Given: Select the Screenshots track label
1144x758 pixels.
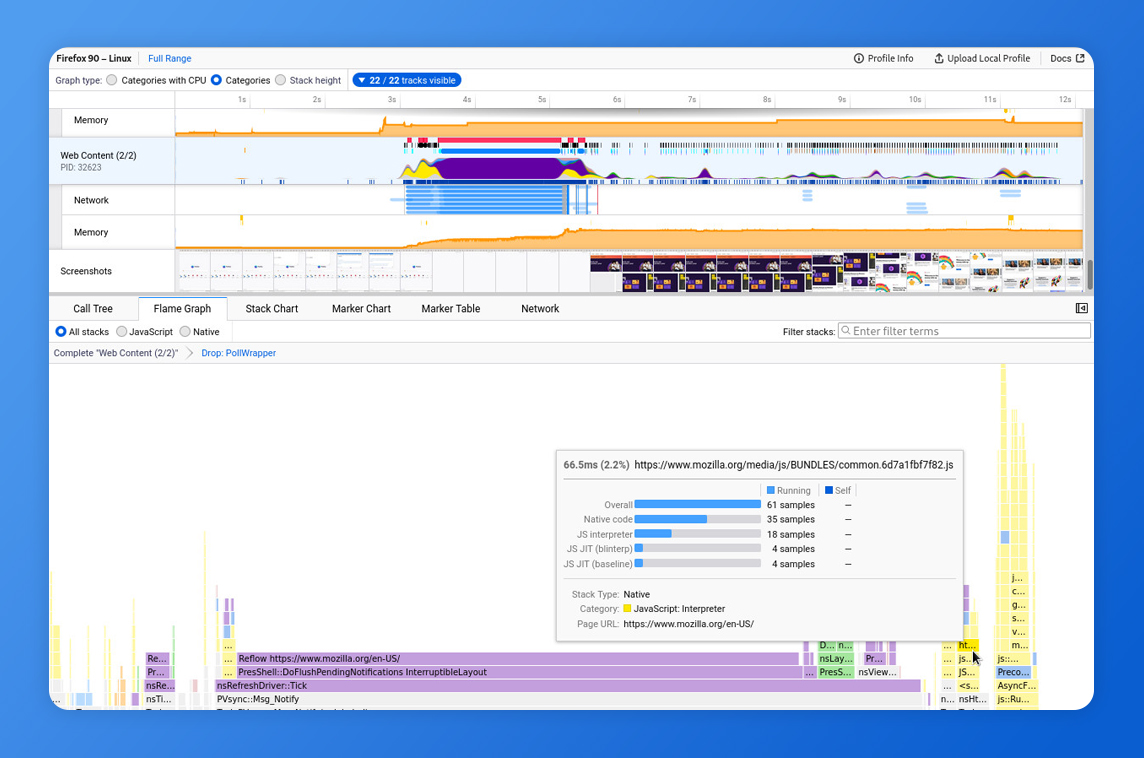Looking at the screenshot, I should point(86,271).
